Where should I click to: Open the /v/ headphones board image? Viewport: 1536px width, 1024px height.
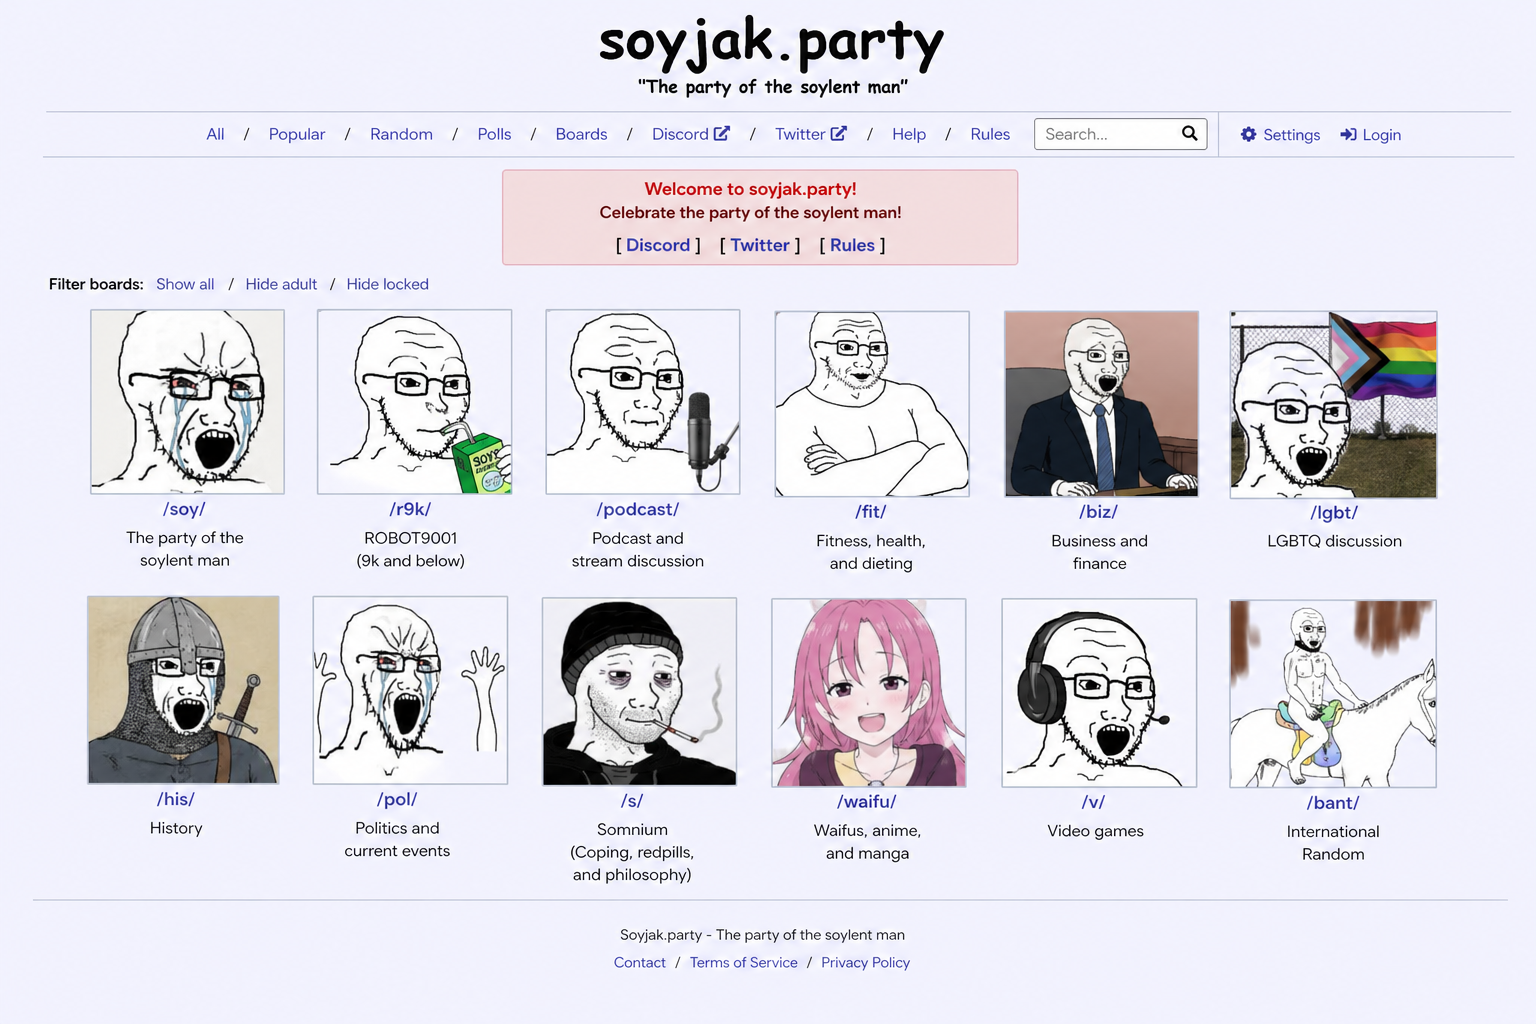pos(1099,692)
